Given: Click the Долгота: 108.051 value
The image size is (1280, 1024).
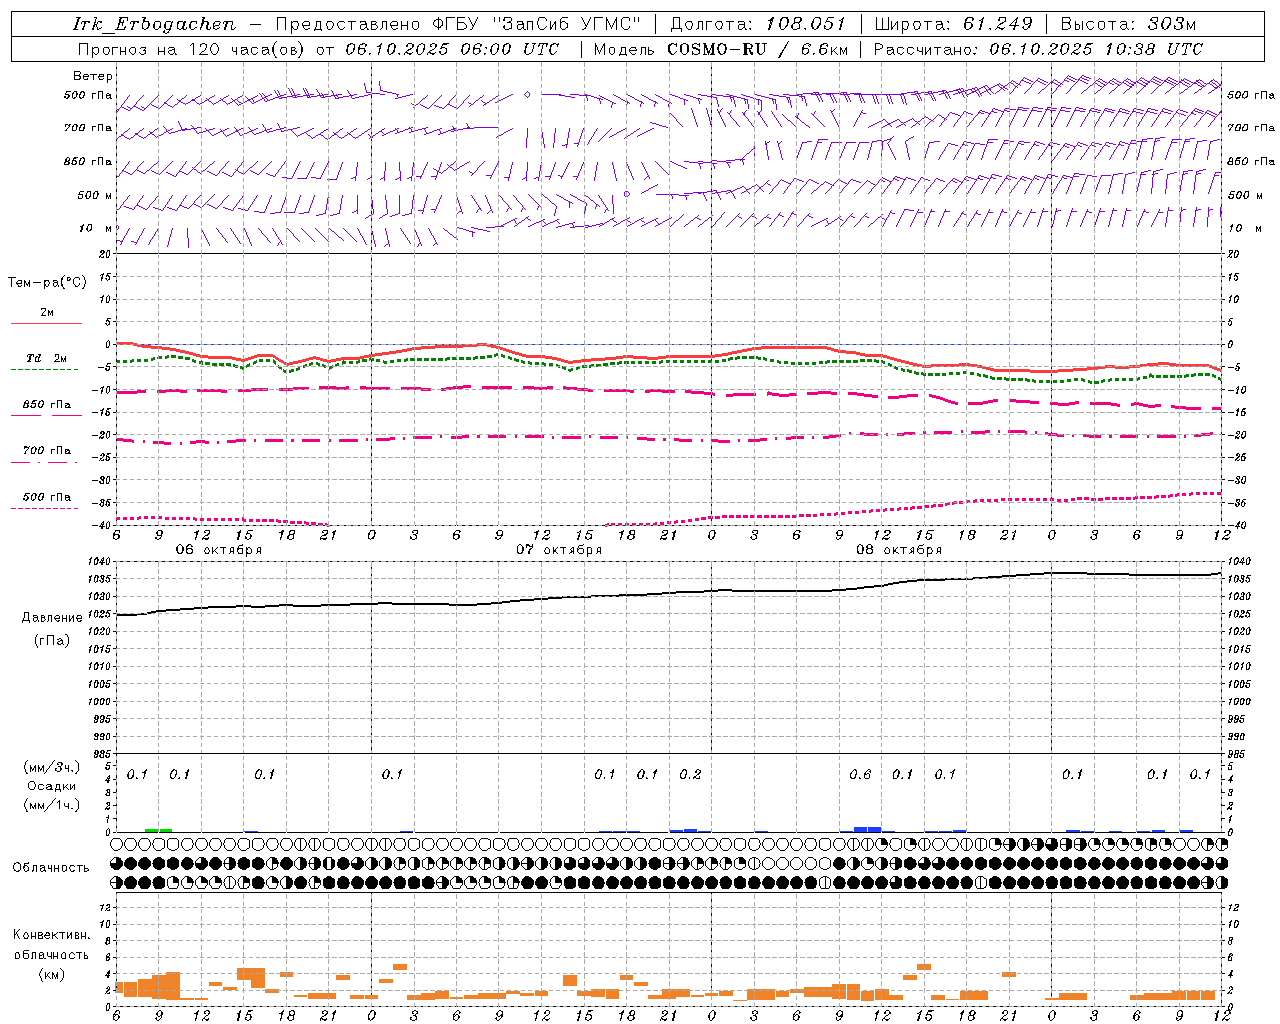Looking at the screenshot, I should click(x=758, y=24).
